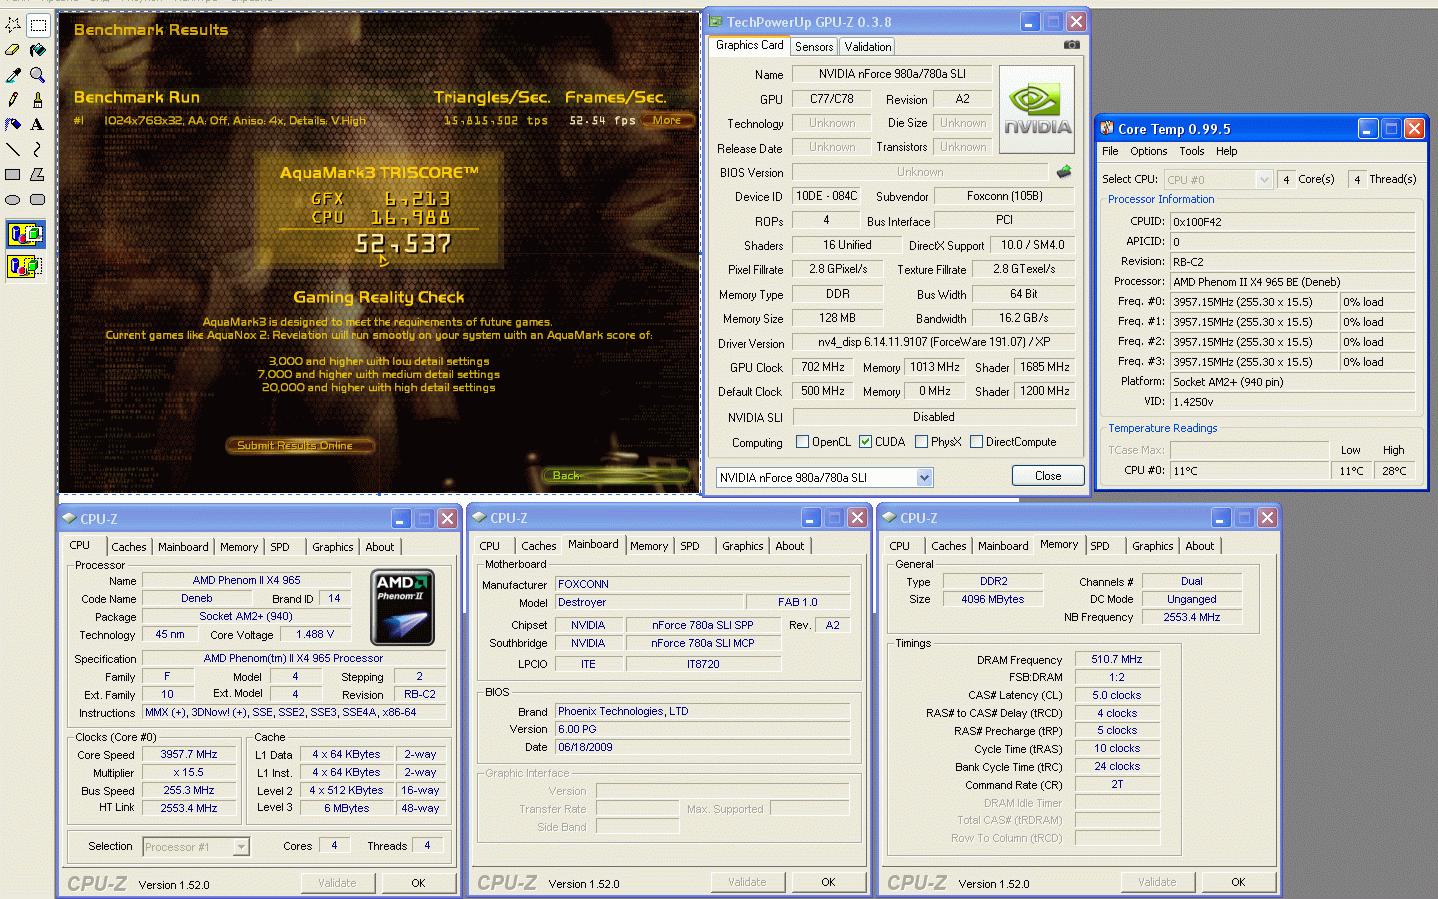Click the BIOS Date value 06/18/2009
Image resolution: width=1438 pixels, height=899 pixels.
(702, 748)
